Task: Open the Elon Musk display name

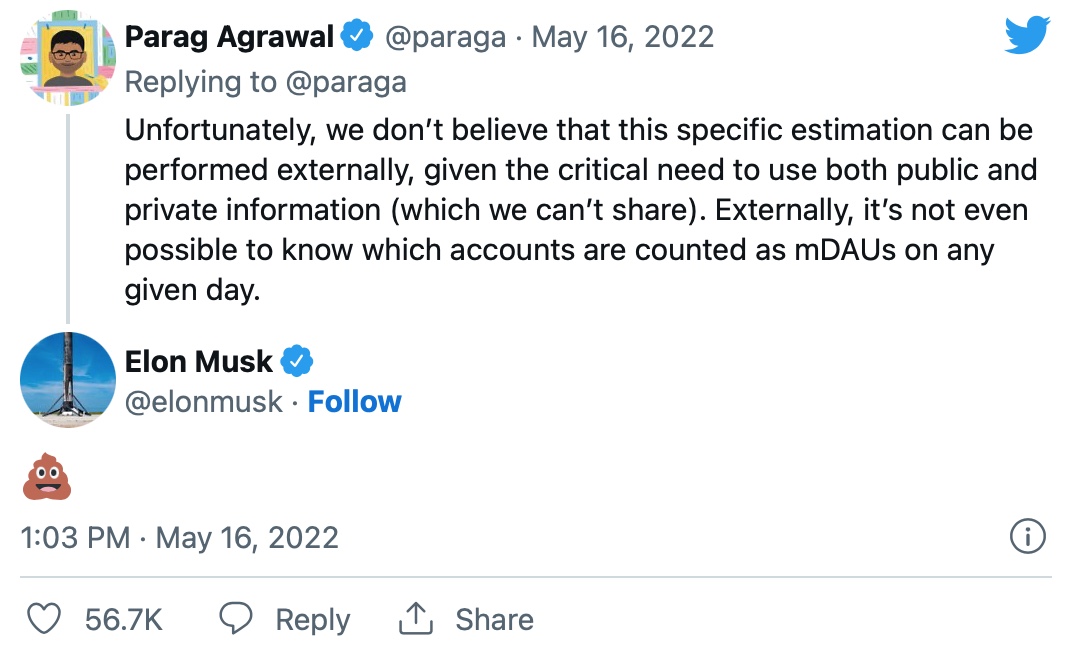Action: (x=199, y=361)
